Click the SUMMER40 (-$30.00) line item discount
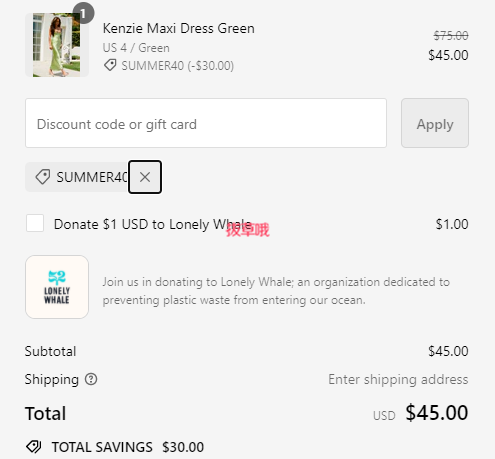This screenshot has width=495, height=459. (177, 66)
